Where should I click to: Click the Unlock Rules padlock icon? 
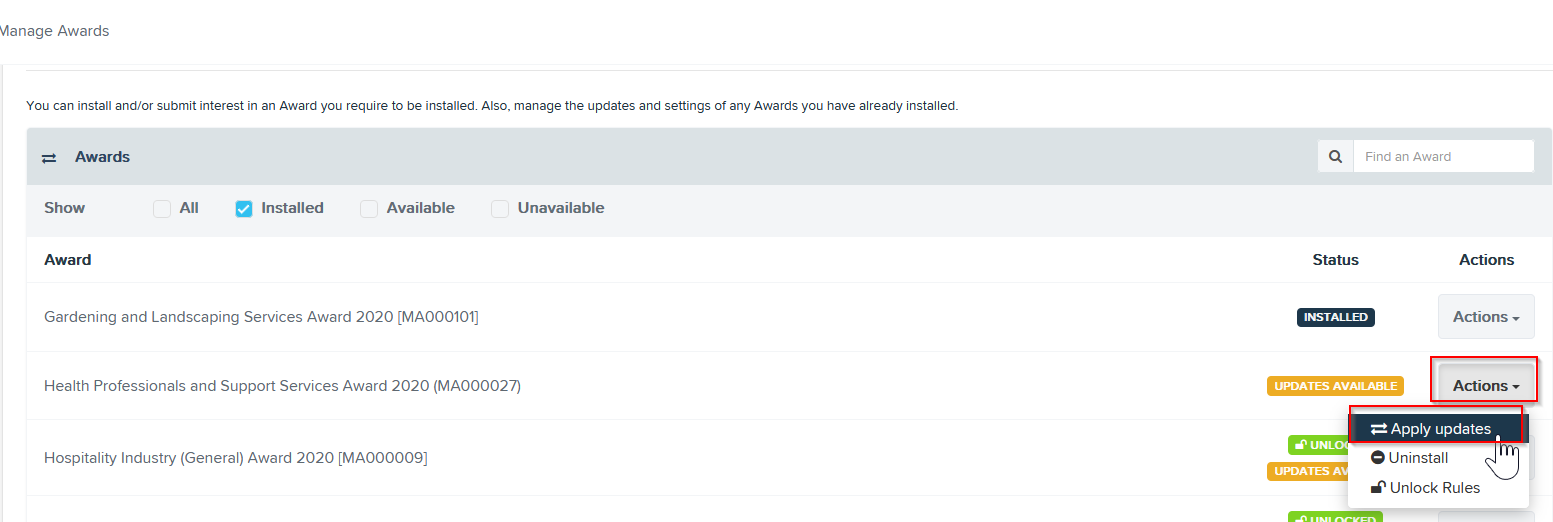pyautogui.click(x=1378, y=488)
